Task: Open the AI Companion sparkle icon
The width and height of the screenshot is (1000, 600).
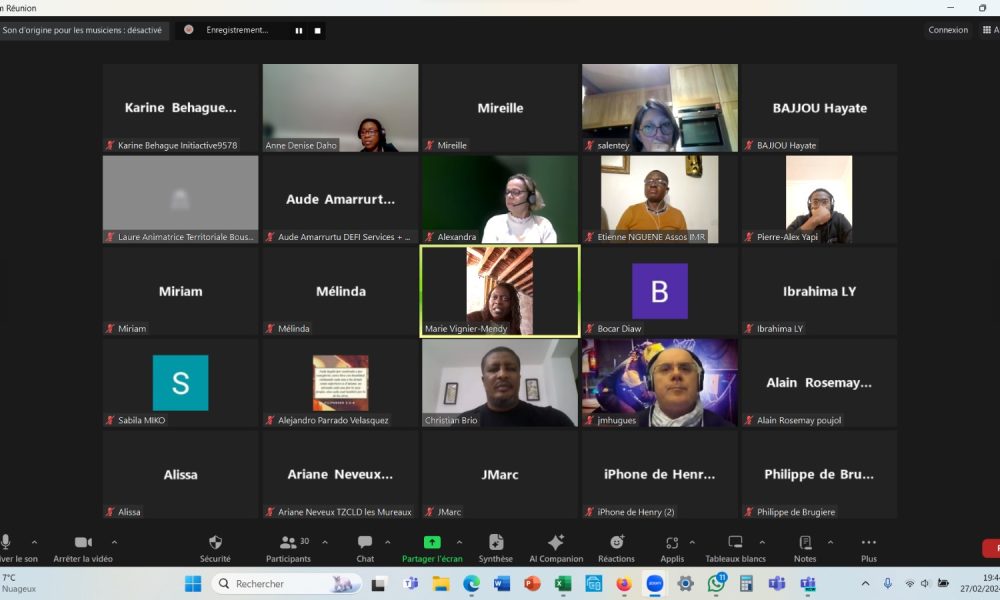Action: click(556, 543)
